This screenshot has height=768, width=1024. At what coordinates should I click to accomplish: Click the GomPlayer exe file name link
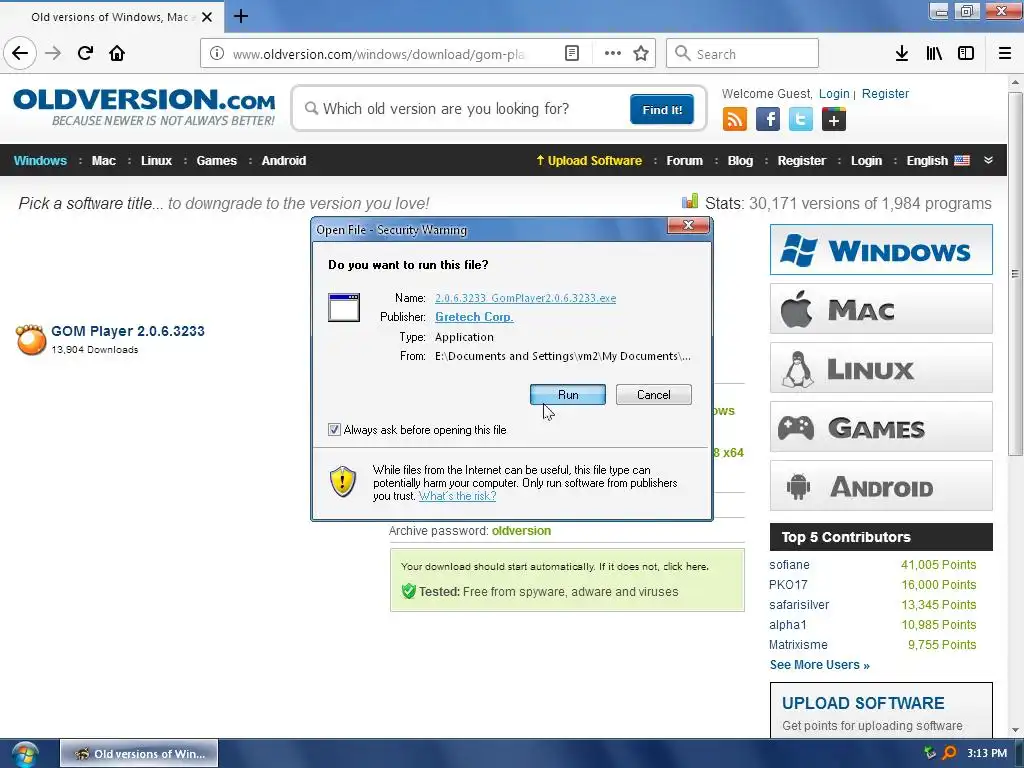526,298
